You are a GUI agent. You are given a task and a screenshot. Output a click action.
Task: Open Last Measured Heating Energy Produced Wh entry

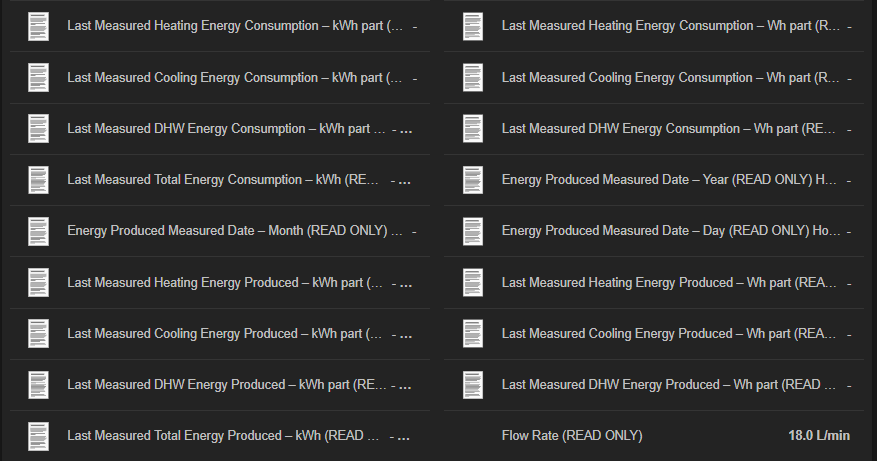point(668,283)
